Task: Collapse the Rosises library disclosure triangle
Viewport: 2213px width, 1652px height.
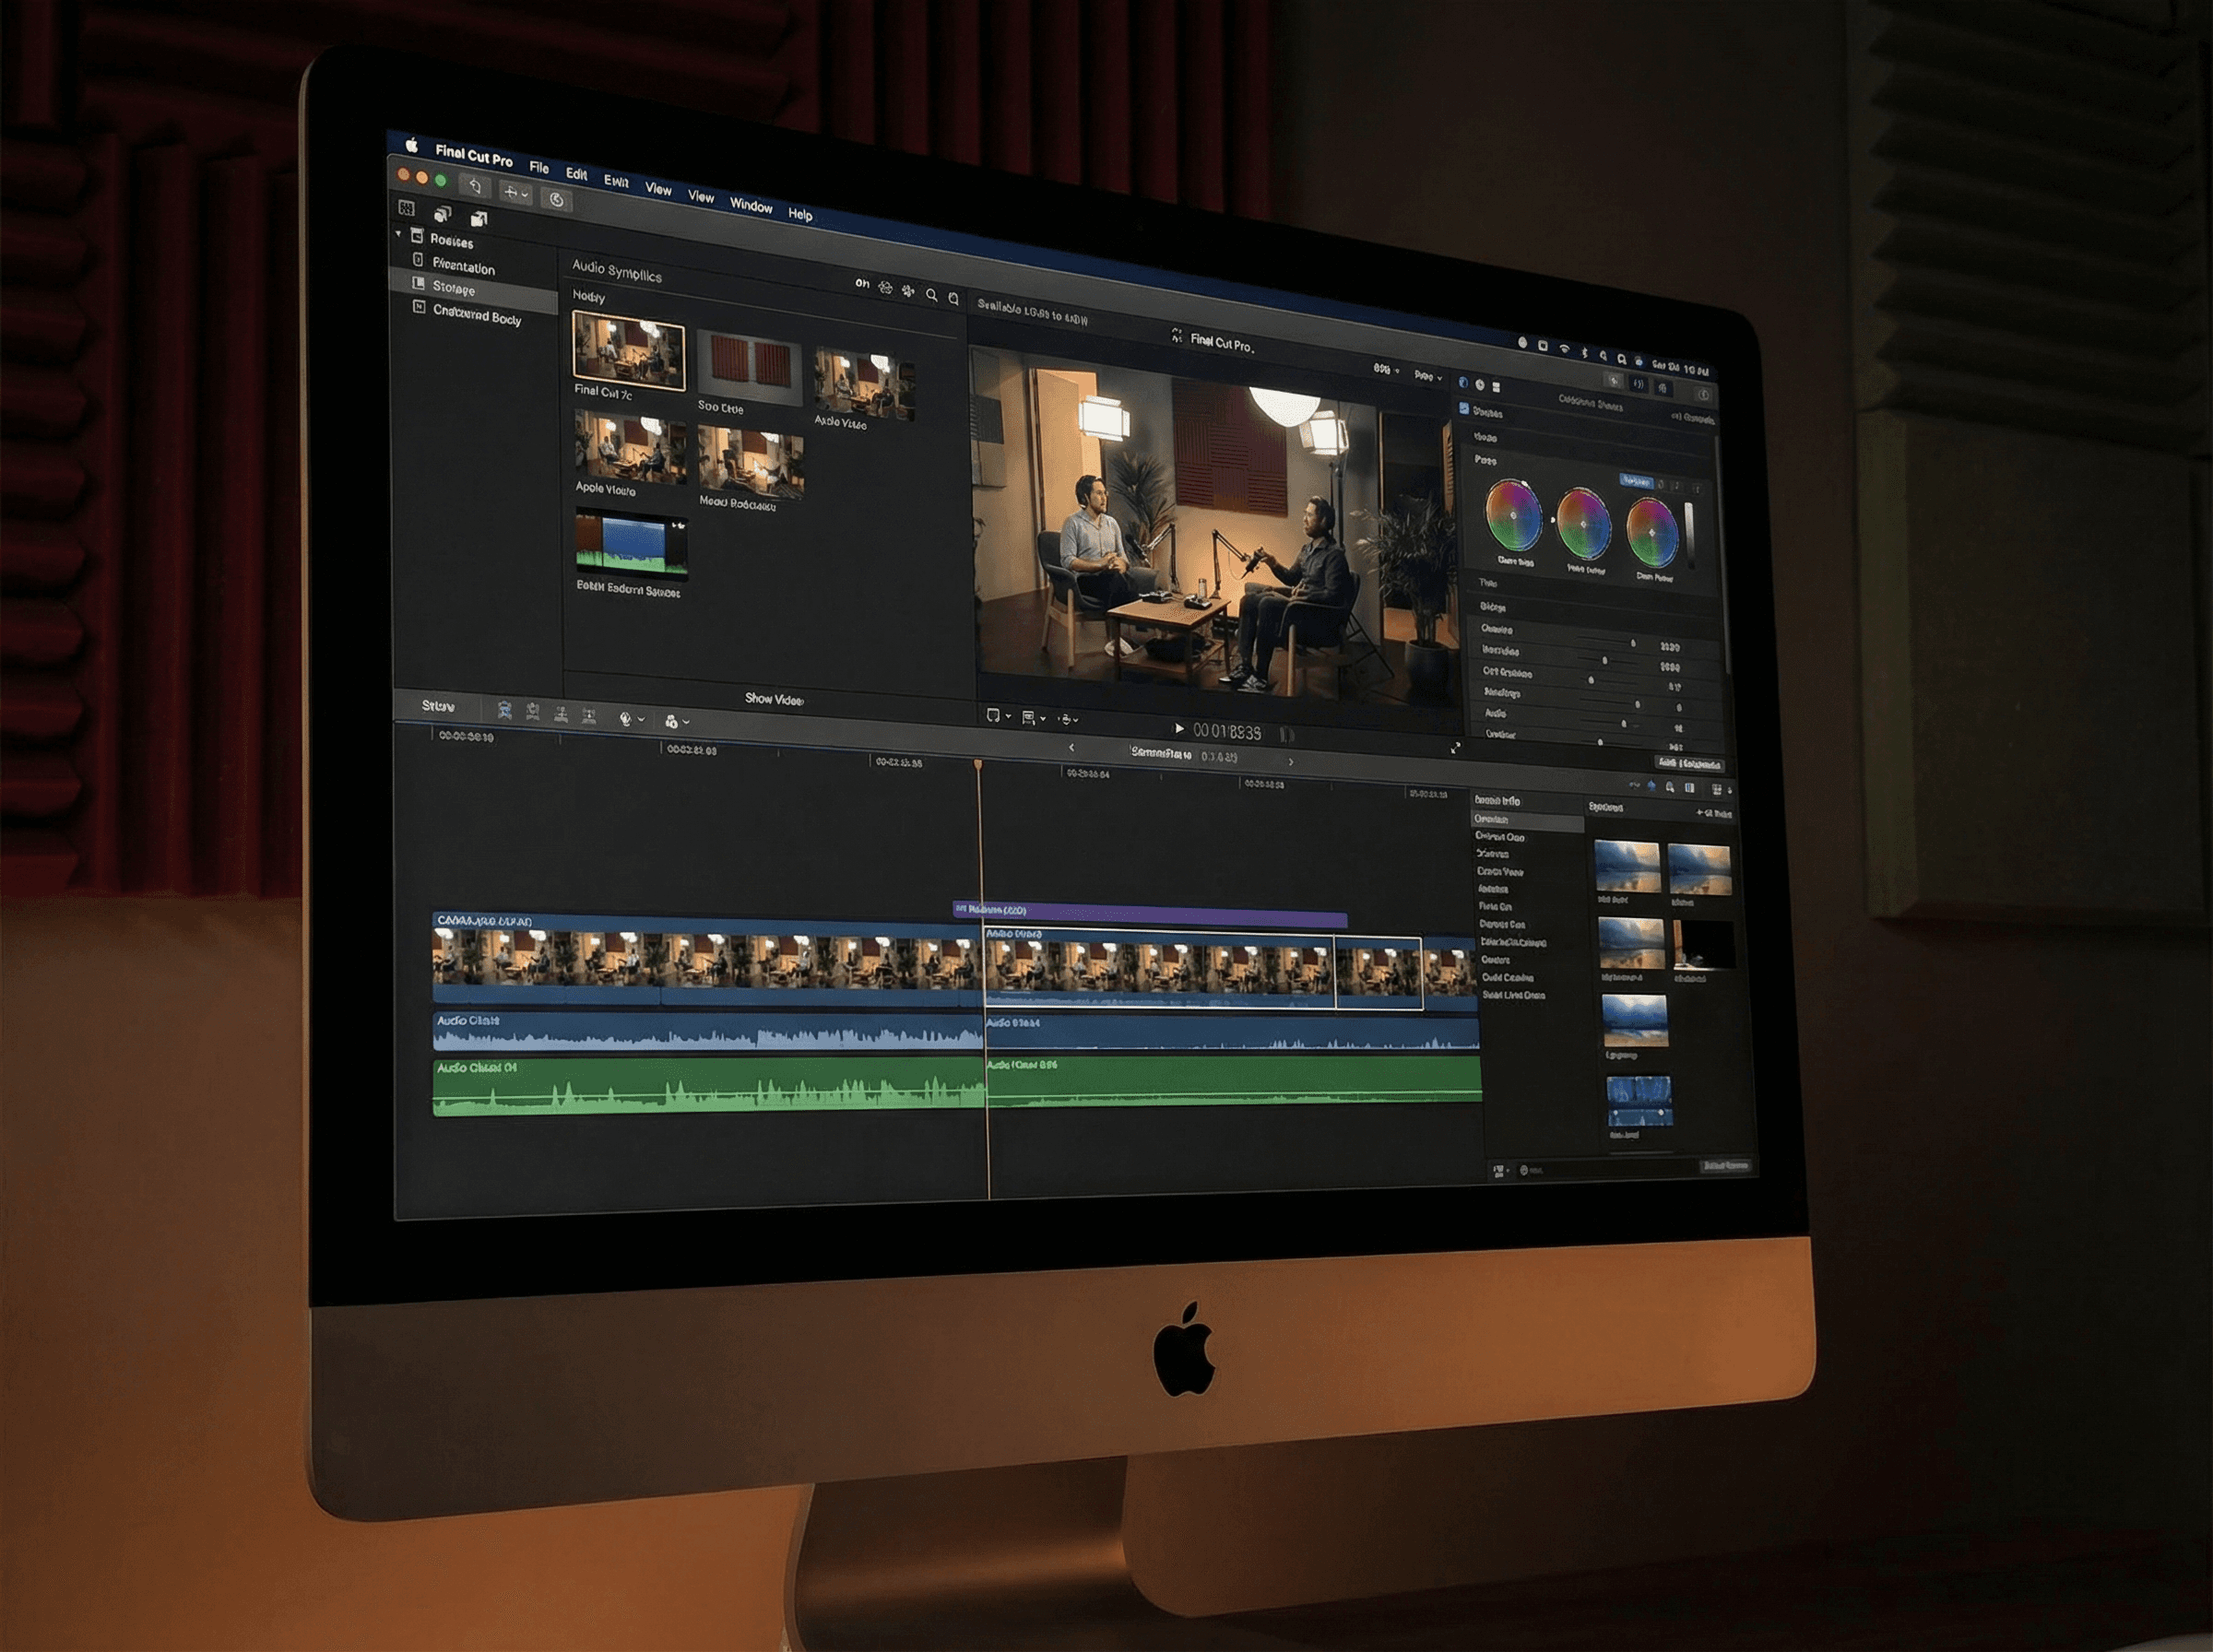Action: click(399, 234)
